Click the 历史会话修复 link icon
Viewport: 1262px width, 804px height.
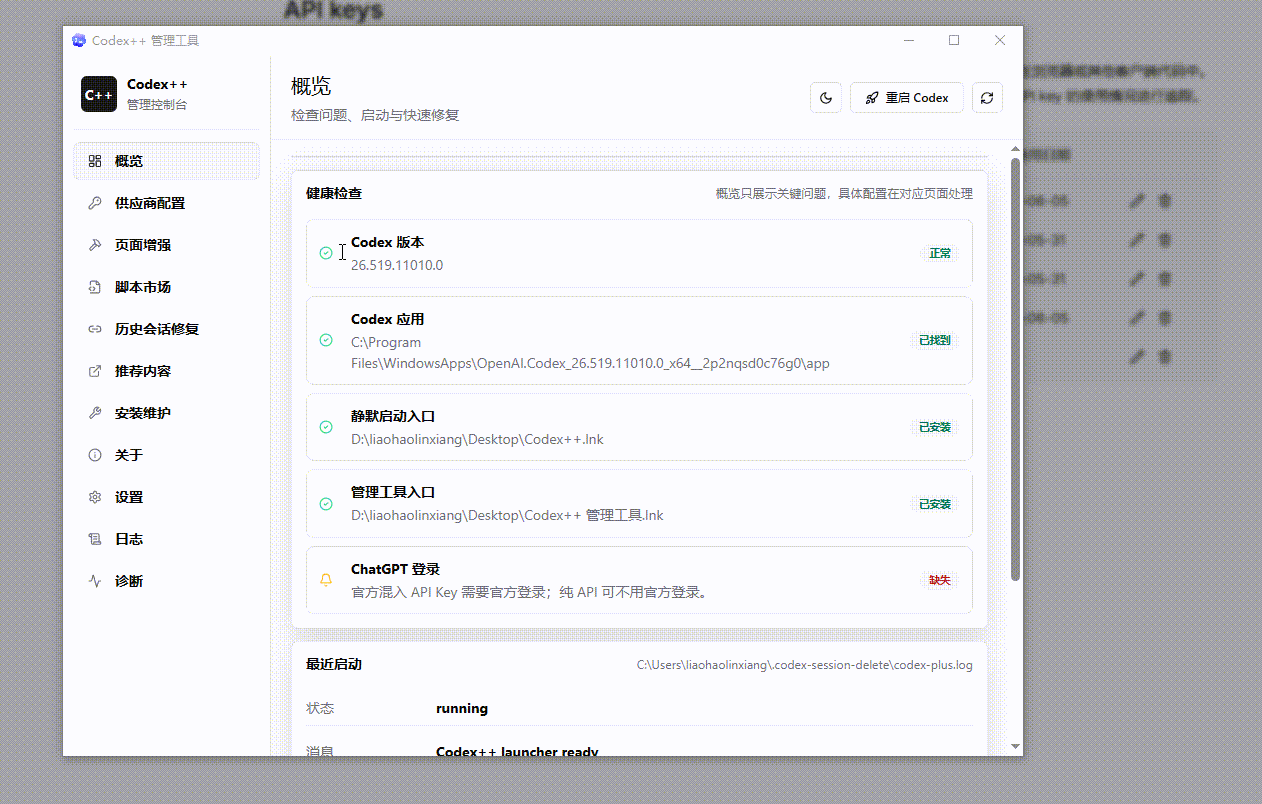95,329
